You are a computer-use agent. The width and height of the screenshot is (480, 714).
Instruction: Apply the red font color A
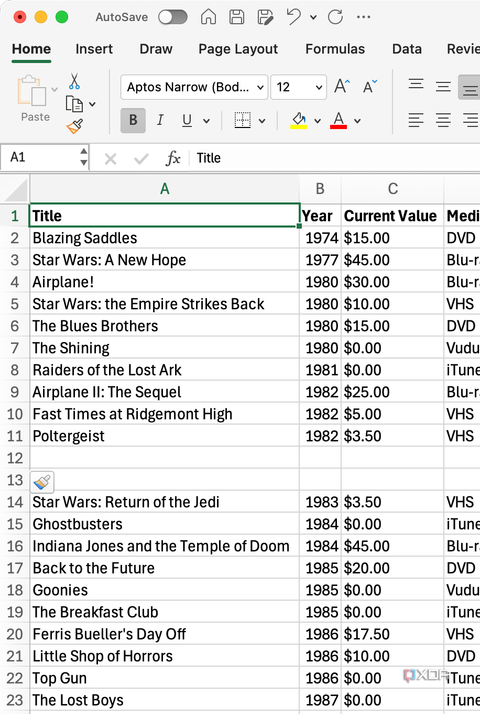338,120
